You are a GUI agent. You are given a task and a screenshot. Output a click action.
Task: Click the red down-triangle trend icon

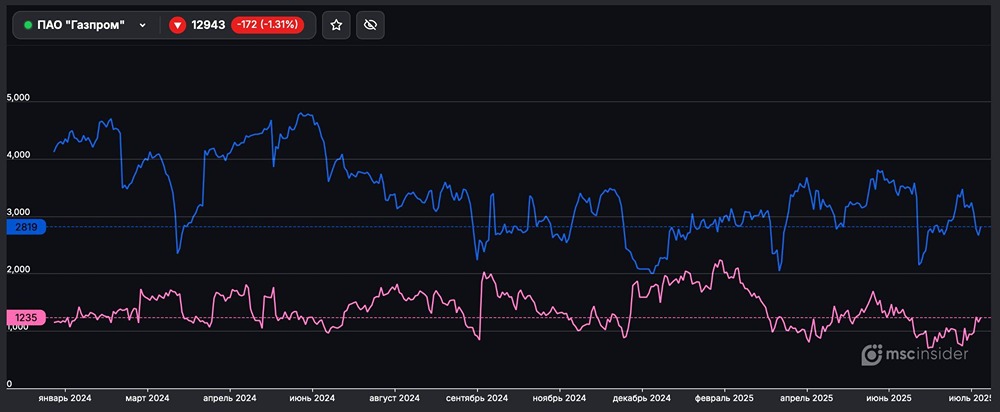(x=177, y=25)
